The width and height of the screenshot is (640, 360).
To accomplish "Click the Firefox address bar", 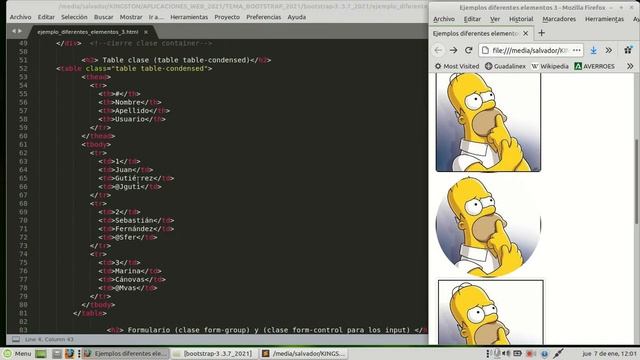I will coord(531,50).
